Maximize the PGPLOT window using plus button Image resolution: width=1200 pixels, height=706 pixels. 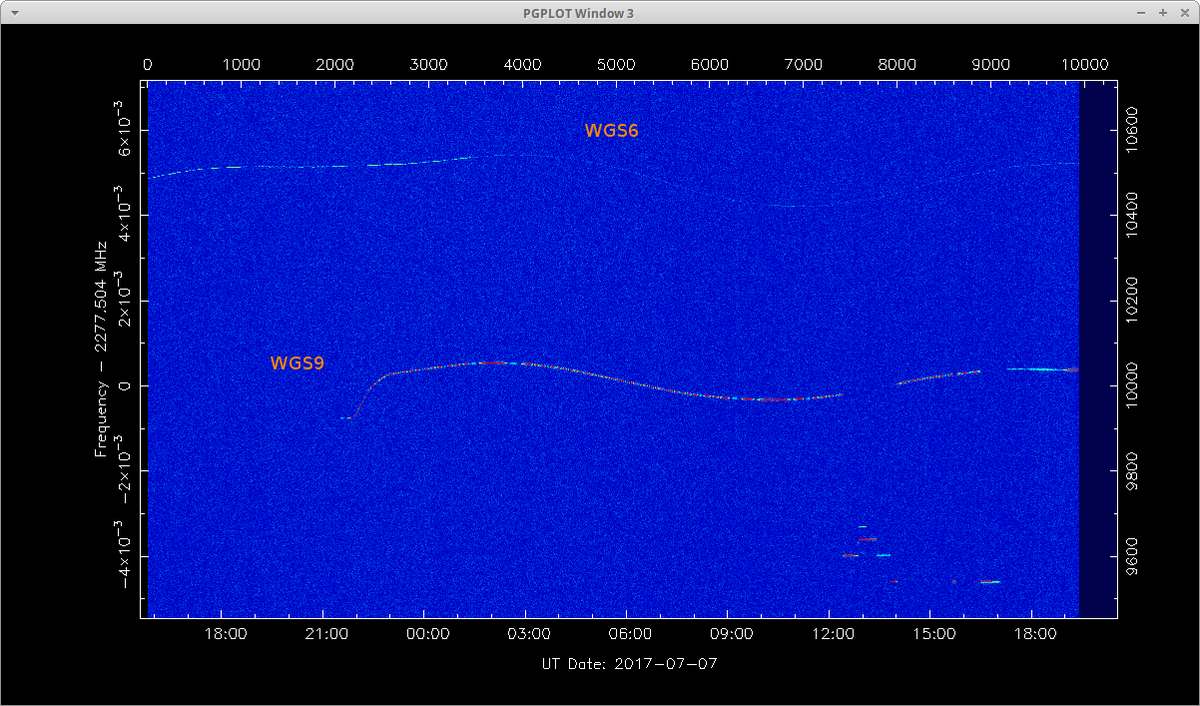click(1163, 13)
